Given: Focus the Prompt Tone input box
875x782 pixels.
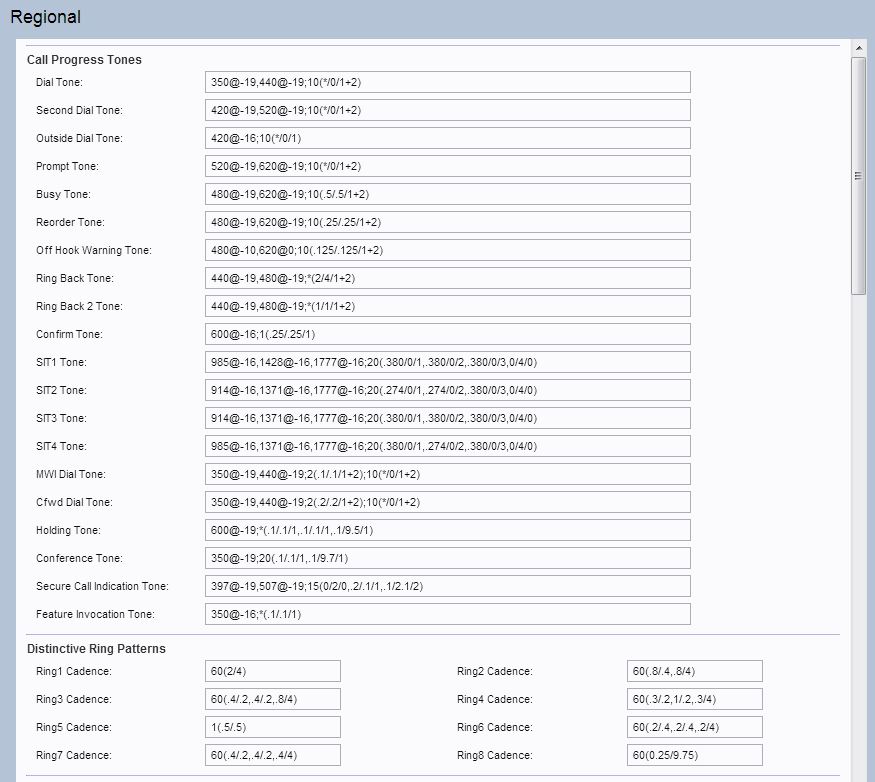Looking at the screenshot, I should pos(447,166).
